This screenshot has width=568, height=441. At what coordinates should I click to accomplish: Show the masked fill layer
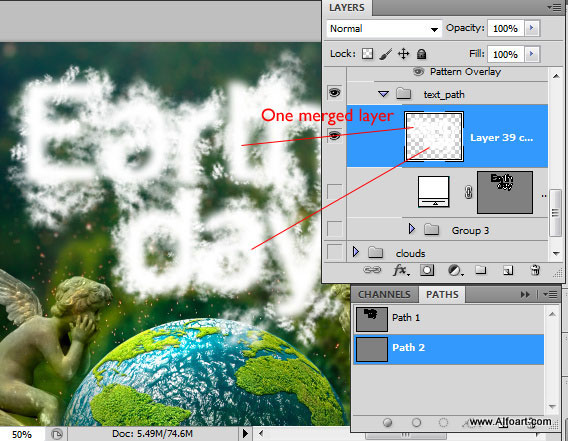pyautogui.click(x=334, y=191)
